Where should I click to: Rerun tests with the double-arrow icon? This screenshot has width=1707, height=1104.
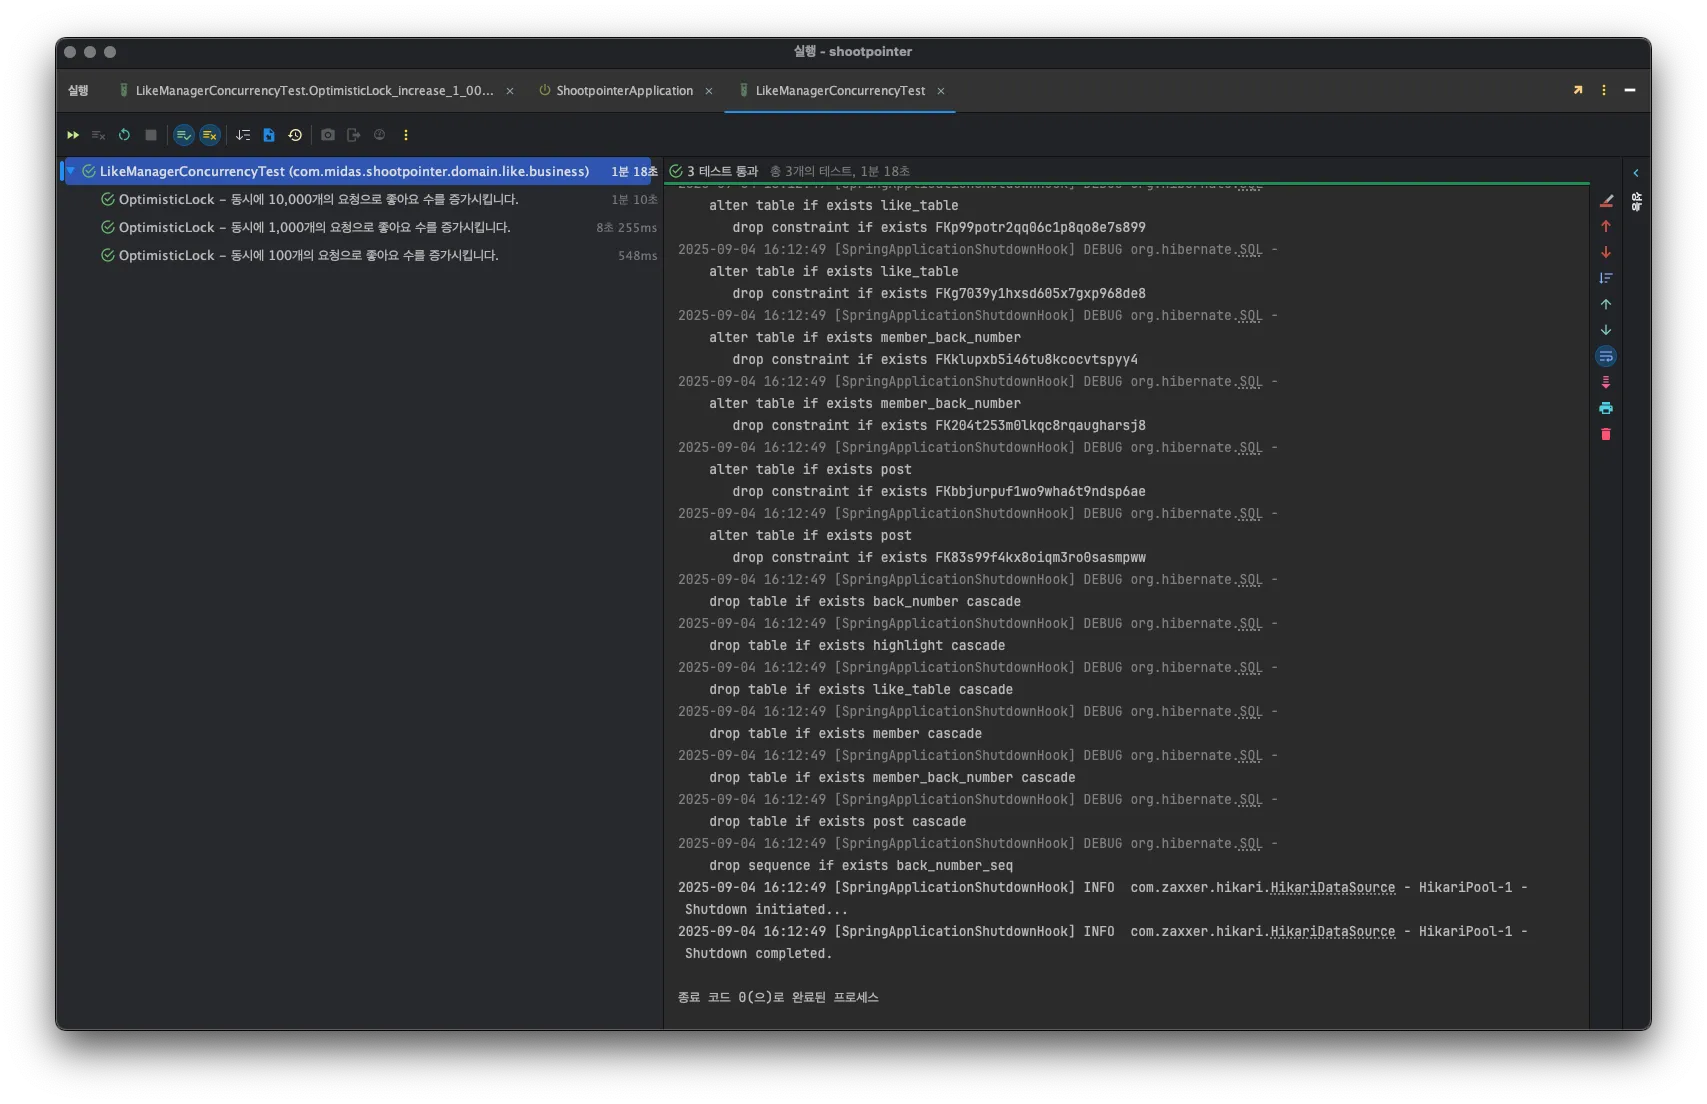73,135
